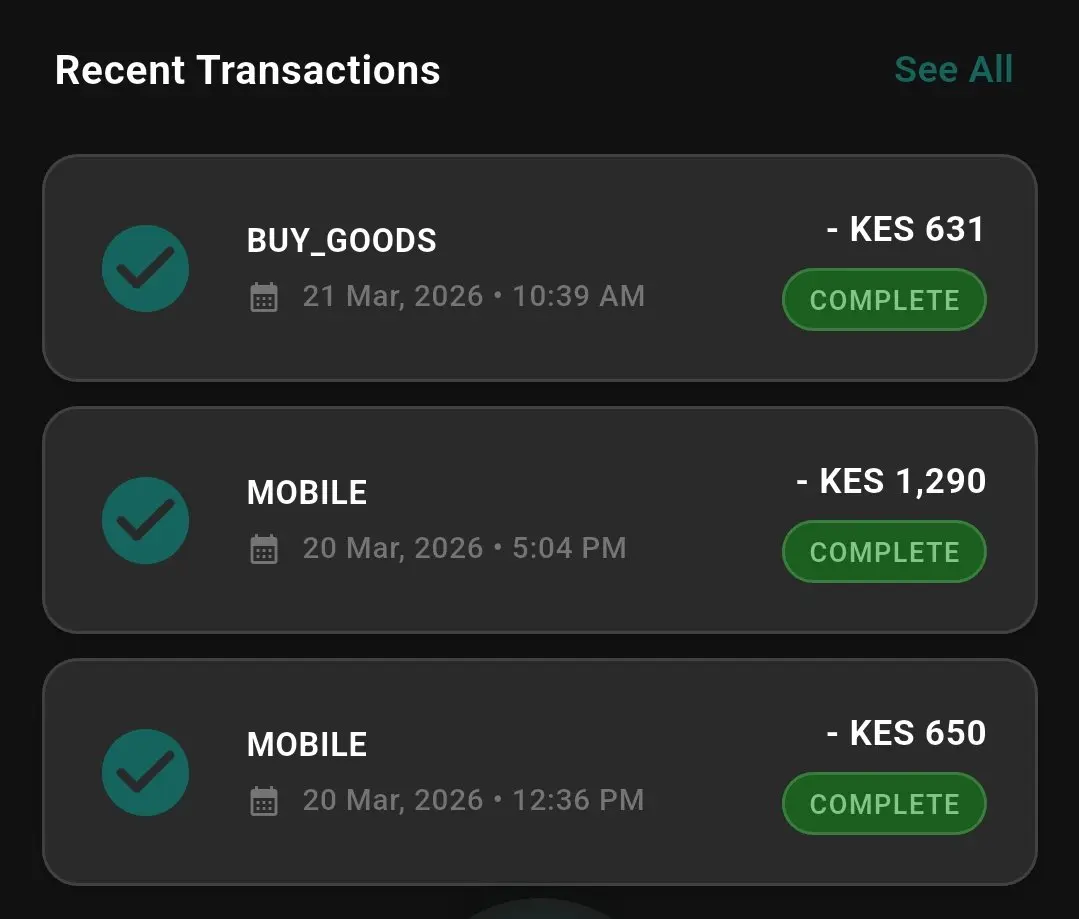1079x919 pixels.
Task: Select the MOBILE title dated 5:04 PM
Action: [307, 493]
